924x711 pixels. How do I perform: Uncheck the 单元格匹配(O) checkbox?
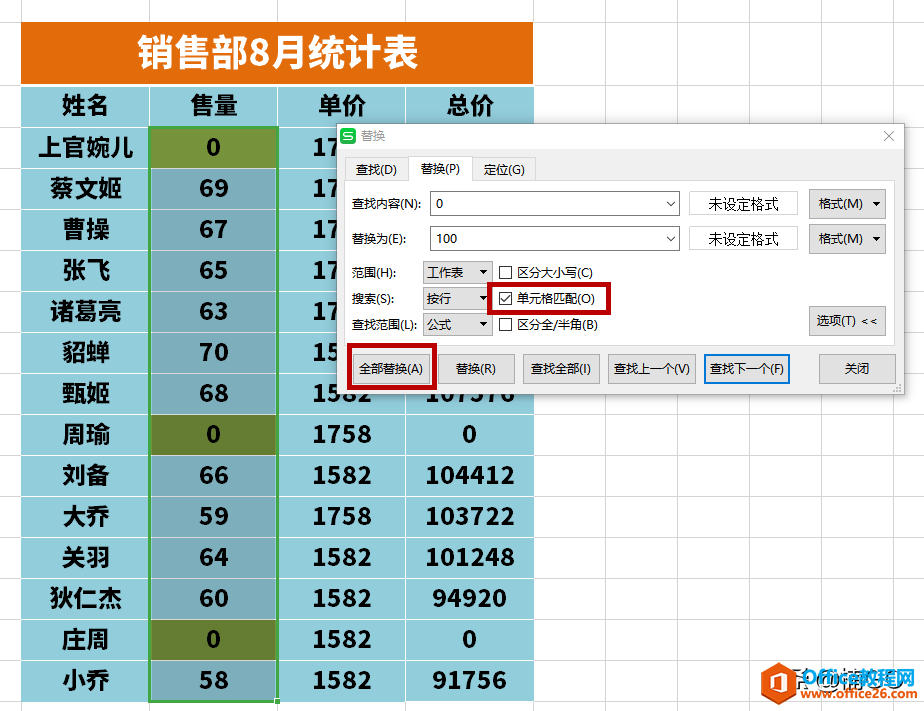click(505, 298)
